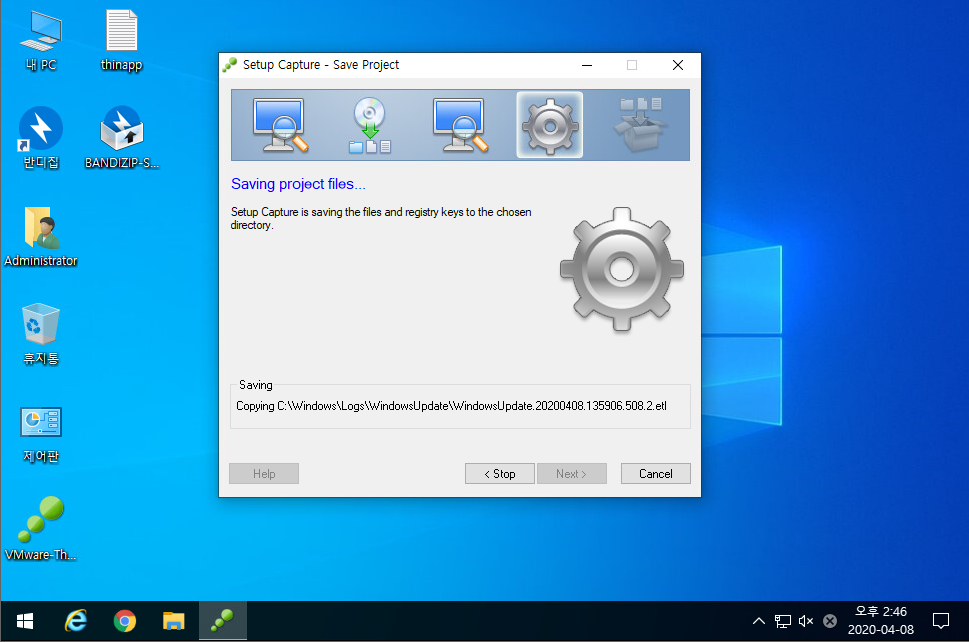This screenshot has width=969, height=642.
Task: Click the disabled Next button
Action: point(572,474)
